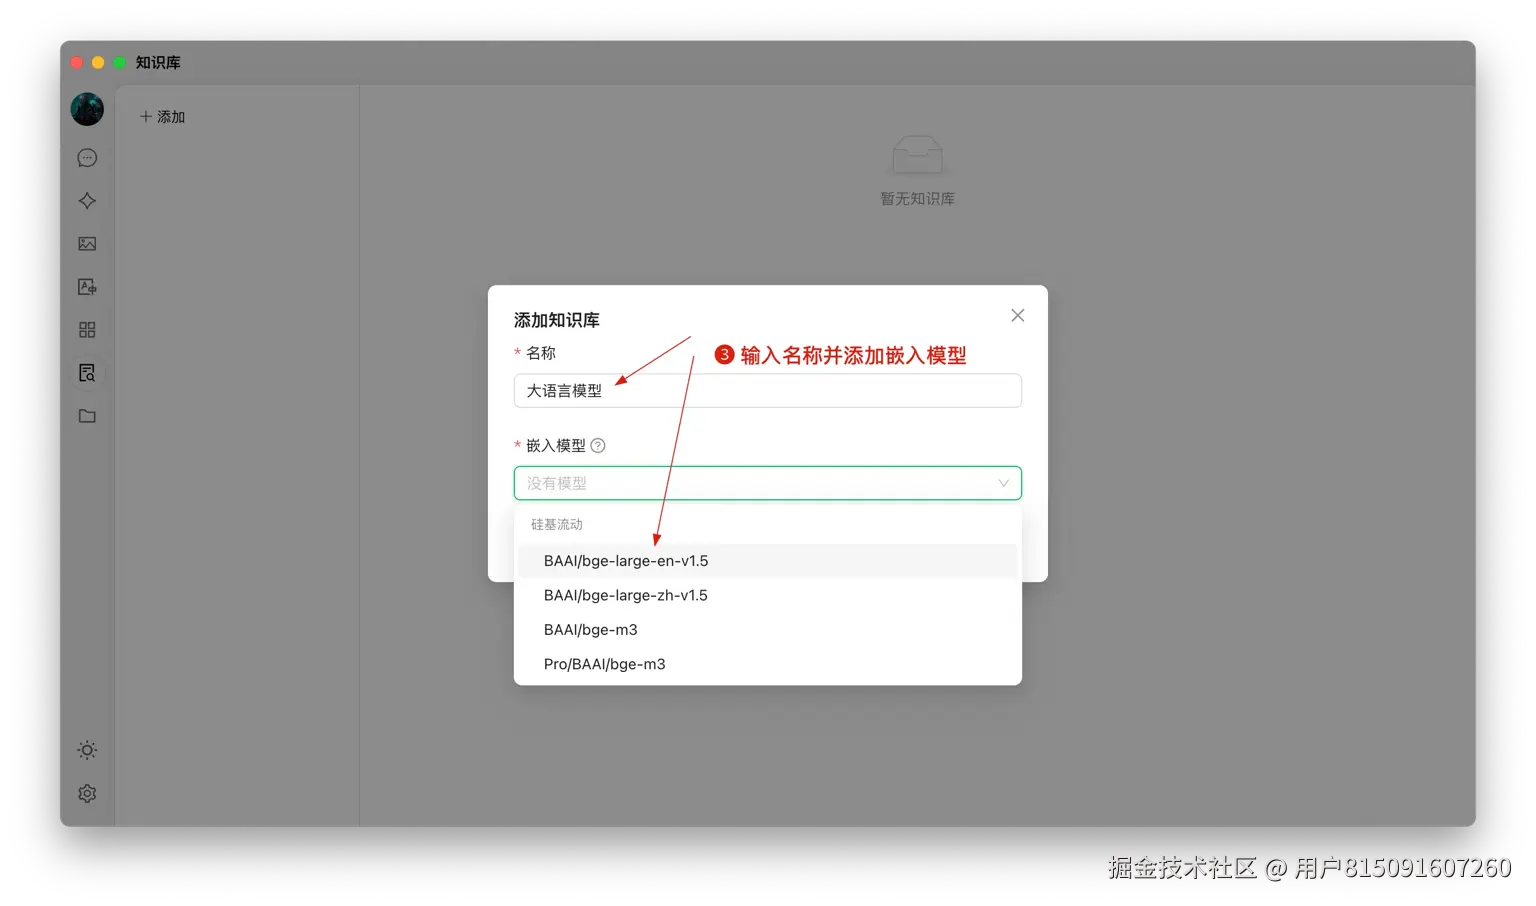Click the 添加 button to add knowledge base
This screenshot has width=1536, height=906.
pos(160,116)
